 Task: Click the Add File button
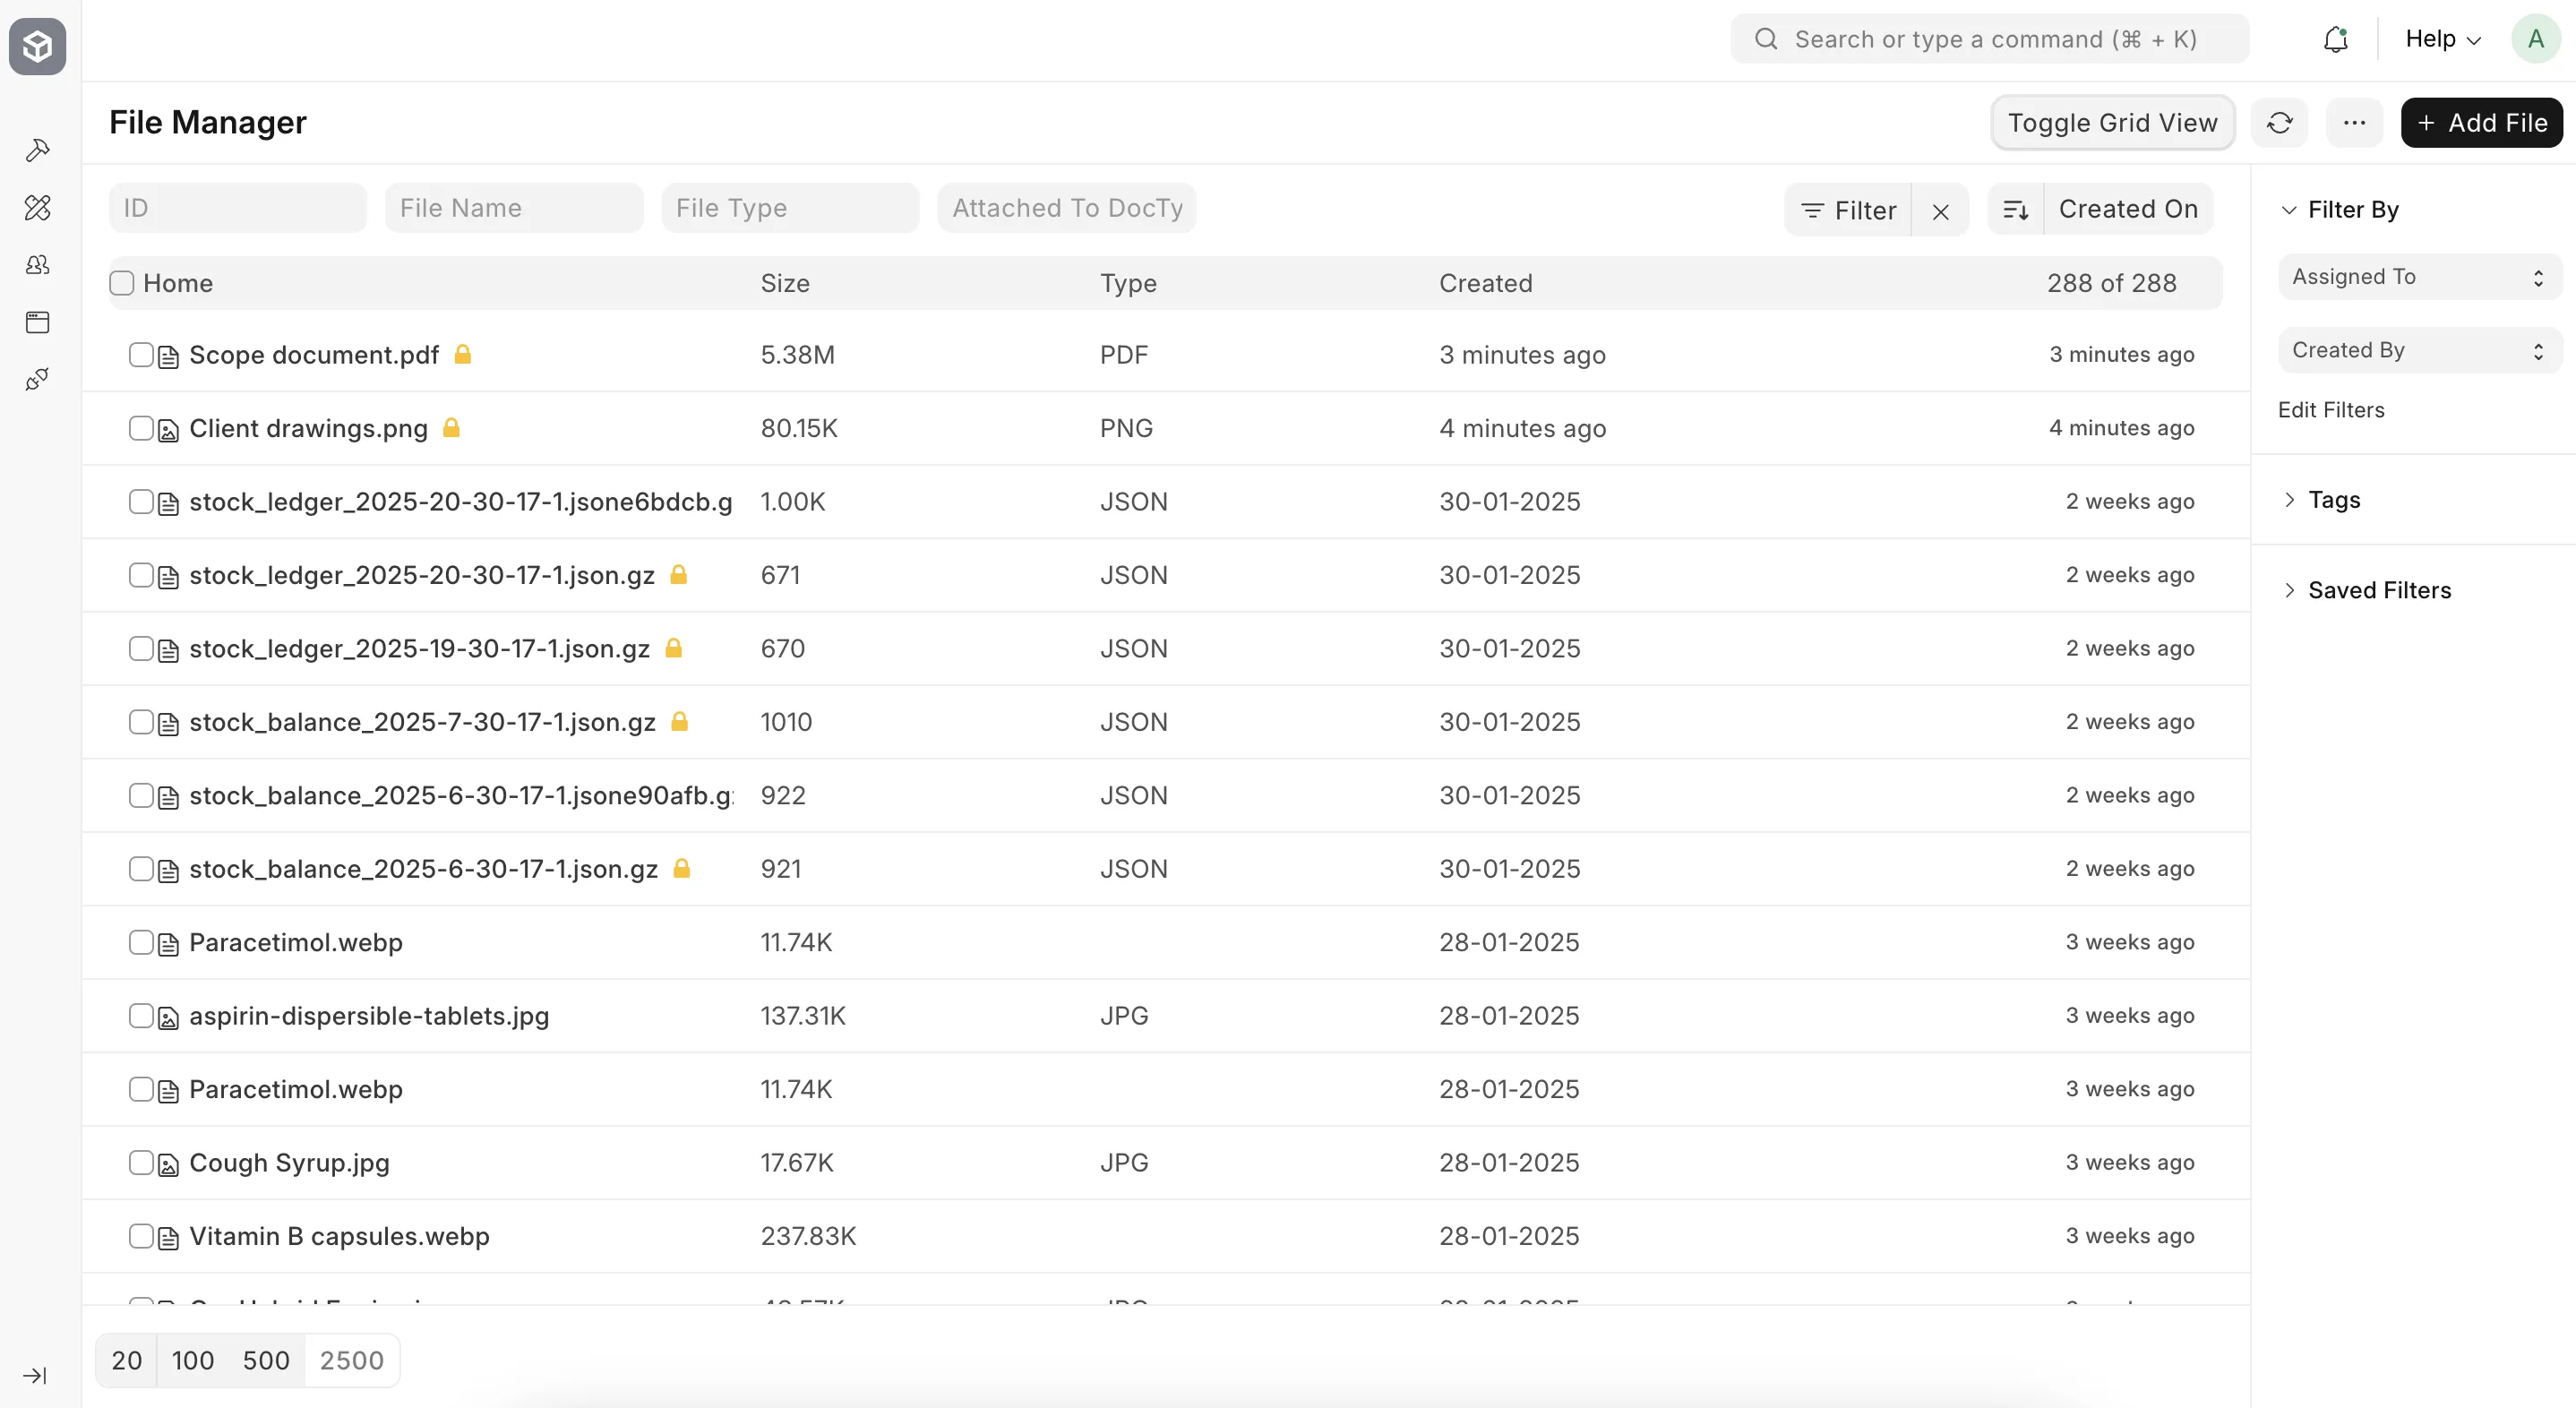click(x=2482, y=122)
